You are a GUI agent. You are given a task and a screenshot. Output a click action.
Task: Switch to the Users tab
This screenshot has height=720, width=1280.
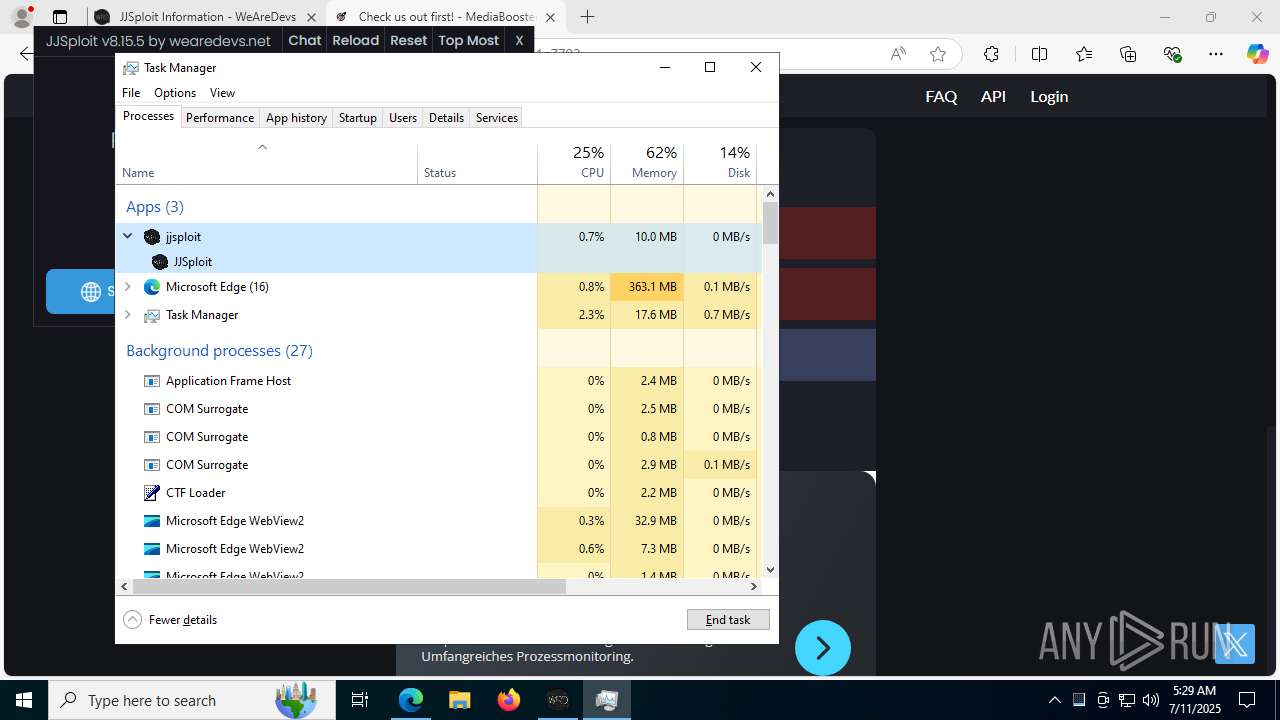(403, 118)
